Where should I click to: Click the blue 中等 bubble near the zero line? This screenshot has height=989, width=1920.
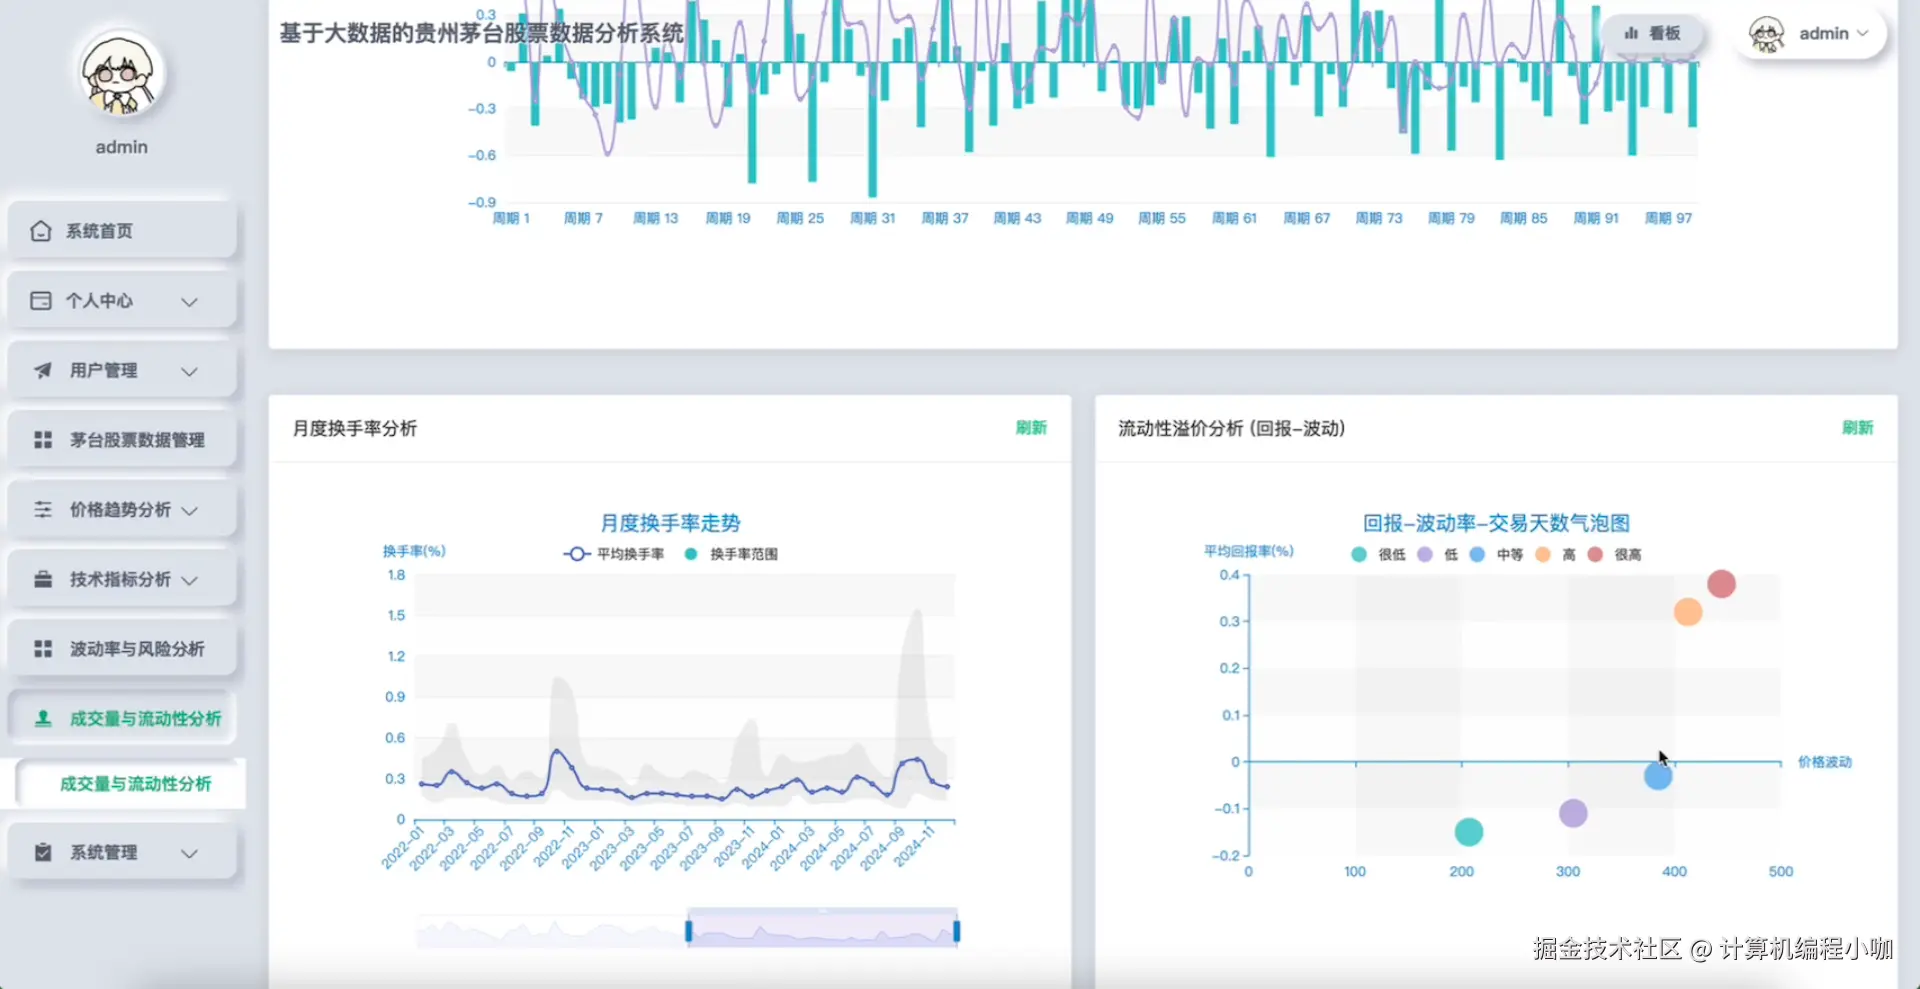pos(1658,776)
